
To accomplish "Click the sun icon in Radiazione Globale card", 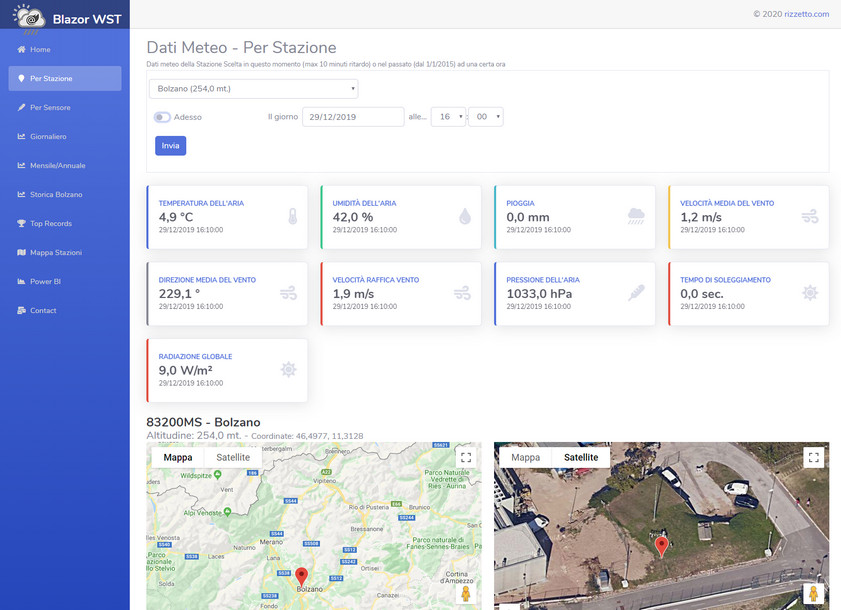I will (288, 370).
